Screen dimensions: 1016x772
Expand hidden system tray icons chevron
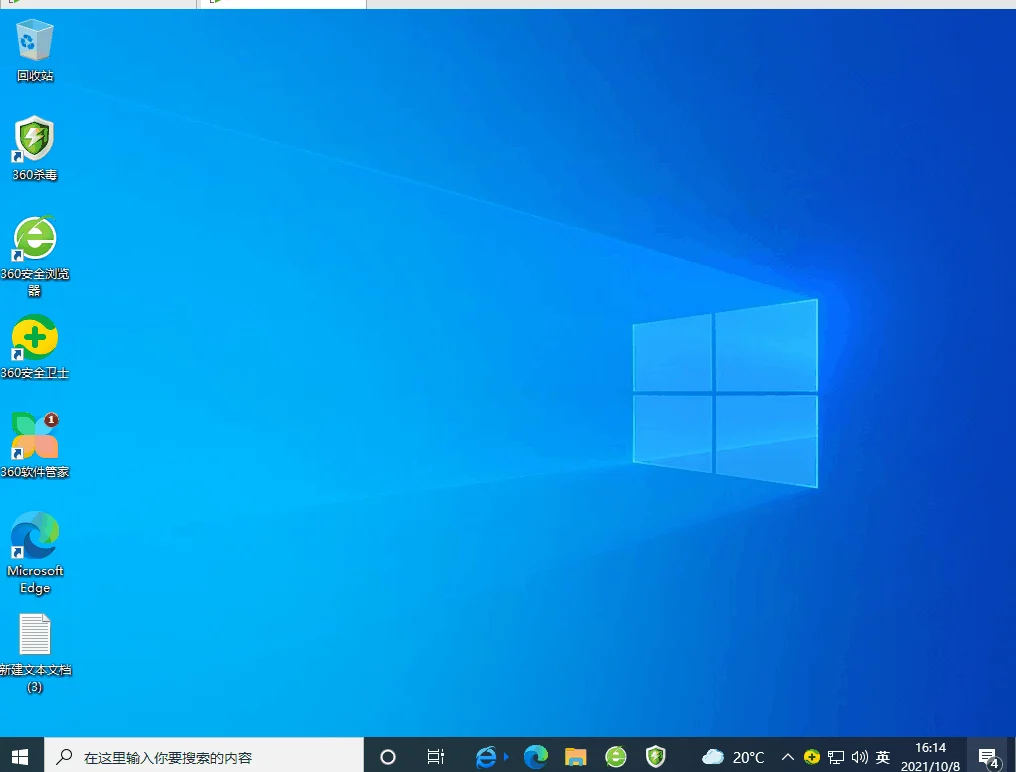click(x=788, y=756)
